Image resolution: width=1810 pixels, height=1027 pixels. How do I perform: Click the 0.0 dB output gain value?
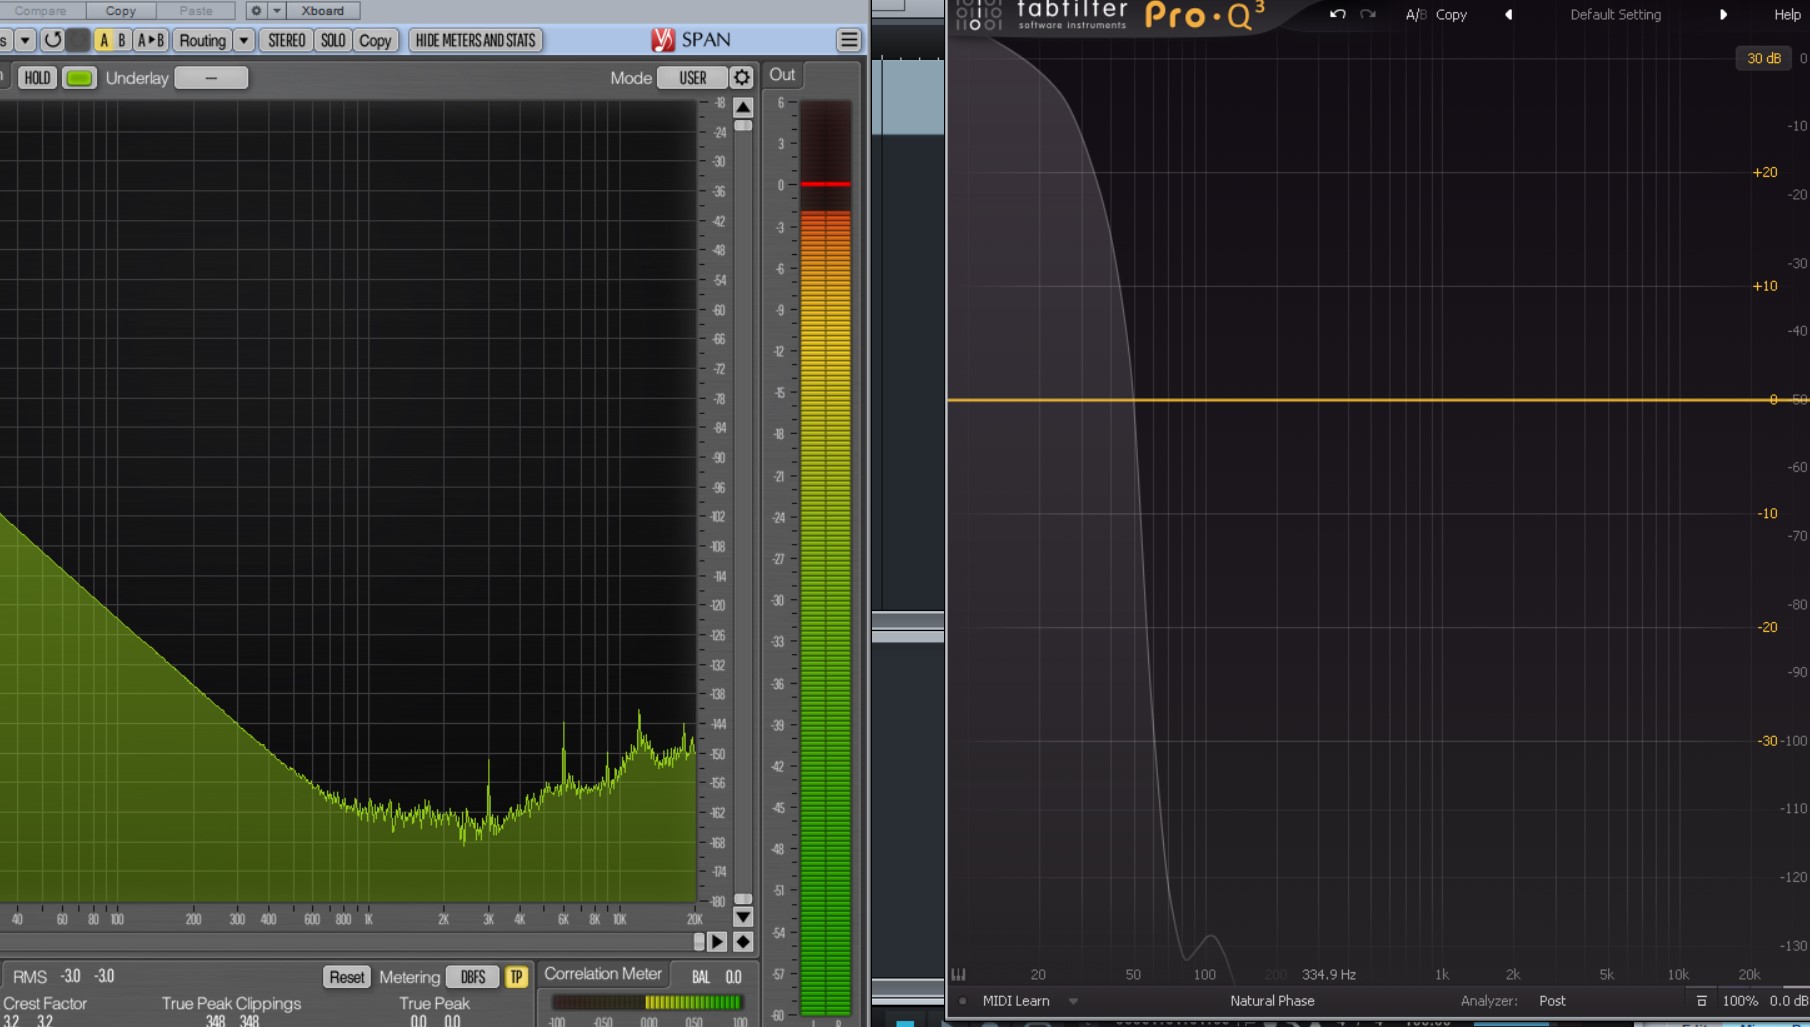coord(1788,1000)
